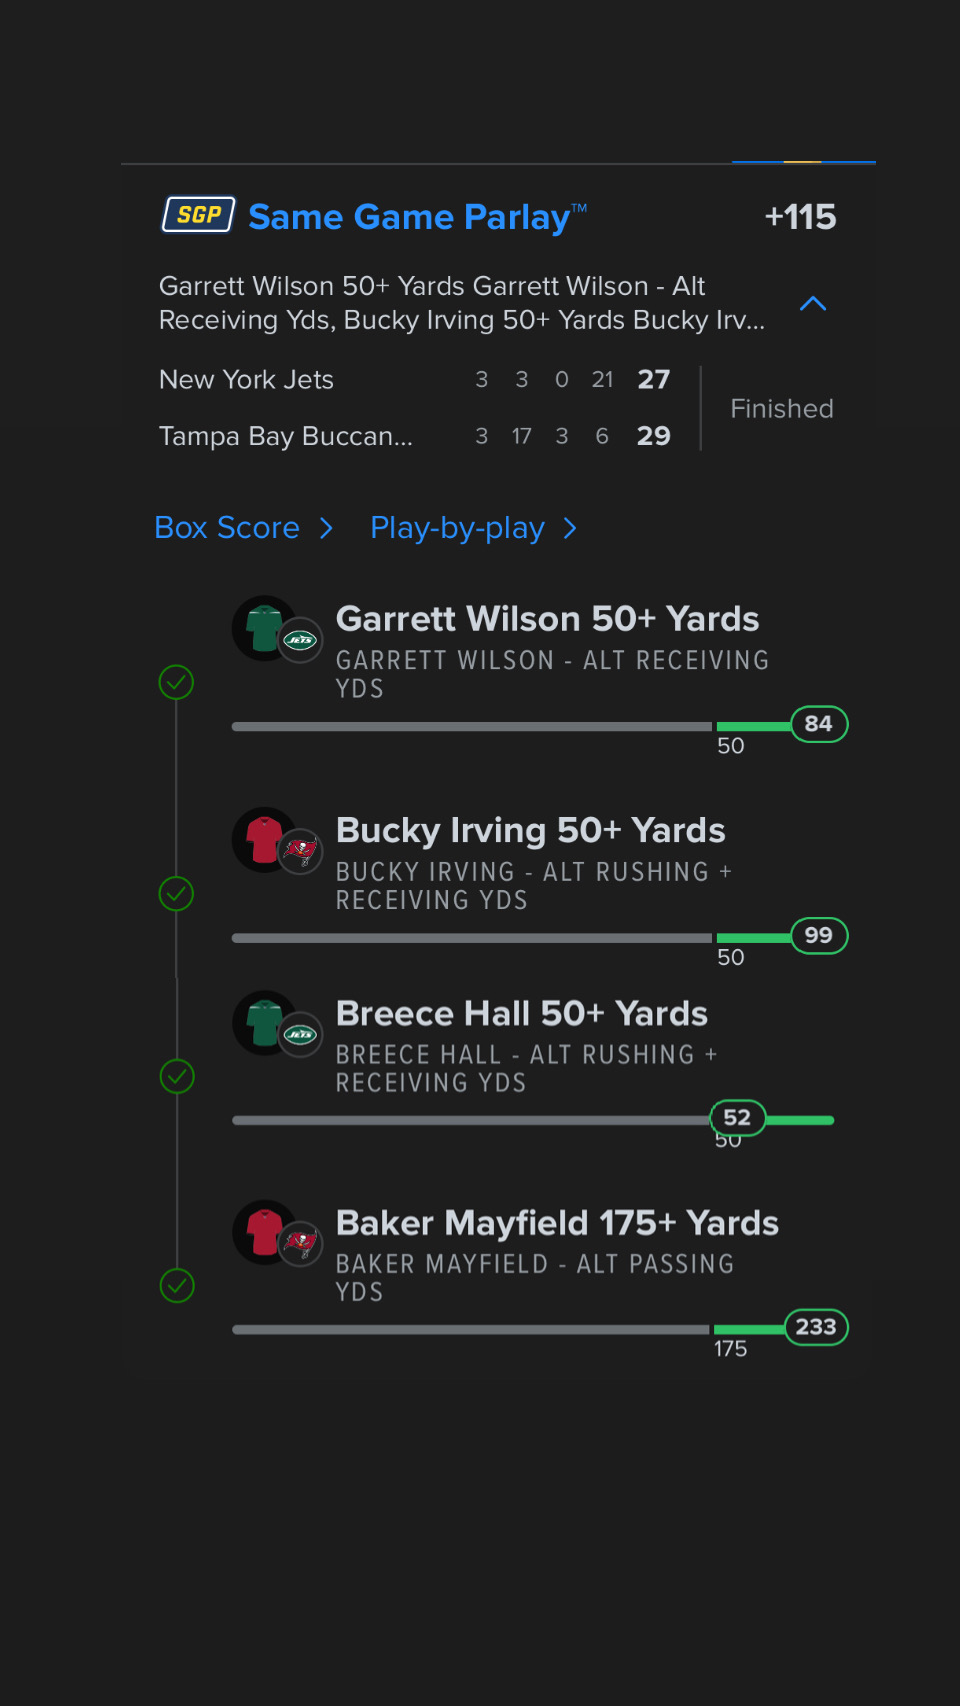
Task: Click Baker Mayfield's Buccaneers jersey icon
Action: tap(266, 1232)
